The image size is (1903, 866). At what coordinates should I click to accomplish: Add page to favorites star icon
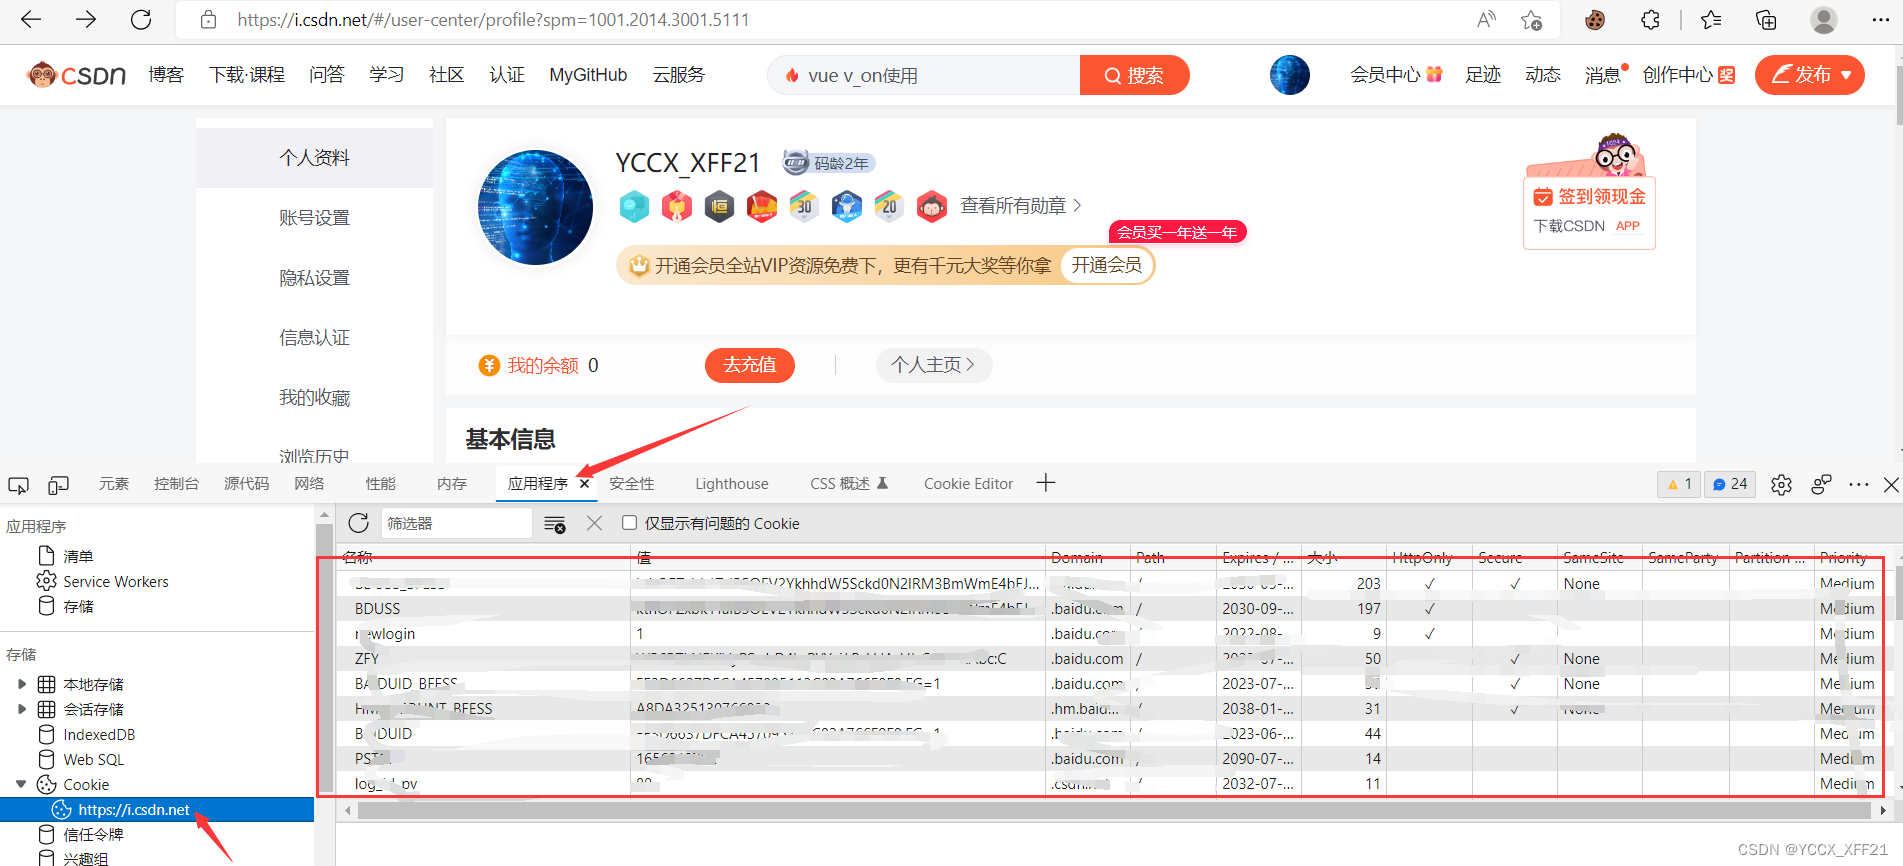click(x=1531, y=19)
